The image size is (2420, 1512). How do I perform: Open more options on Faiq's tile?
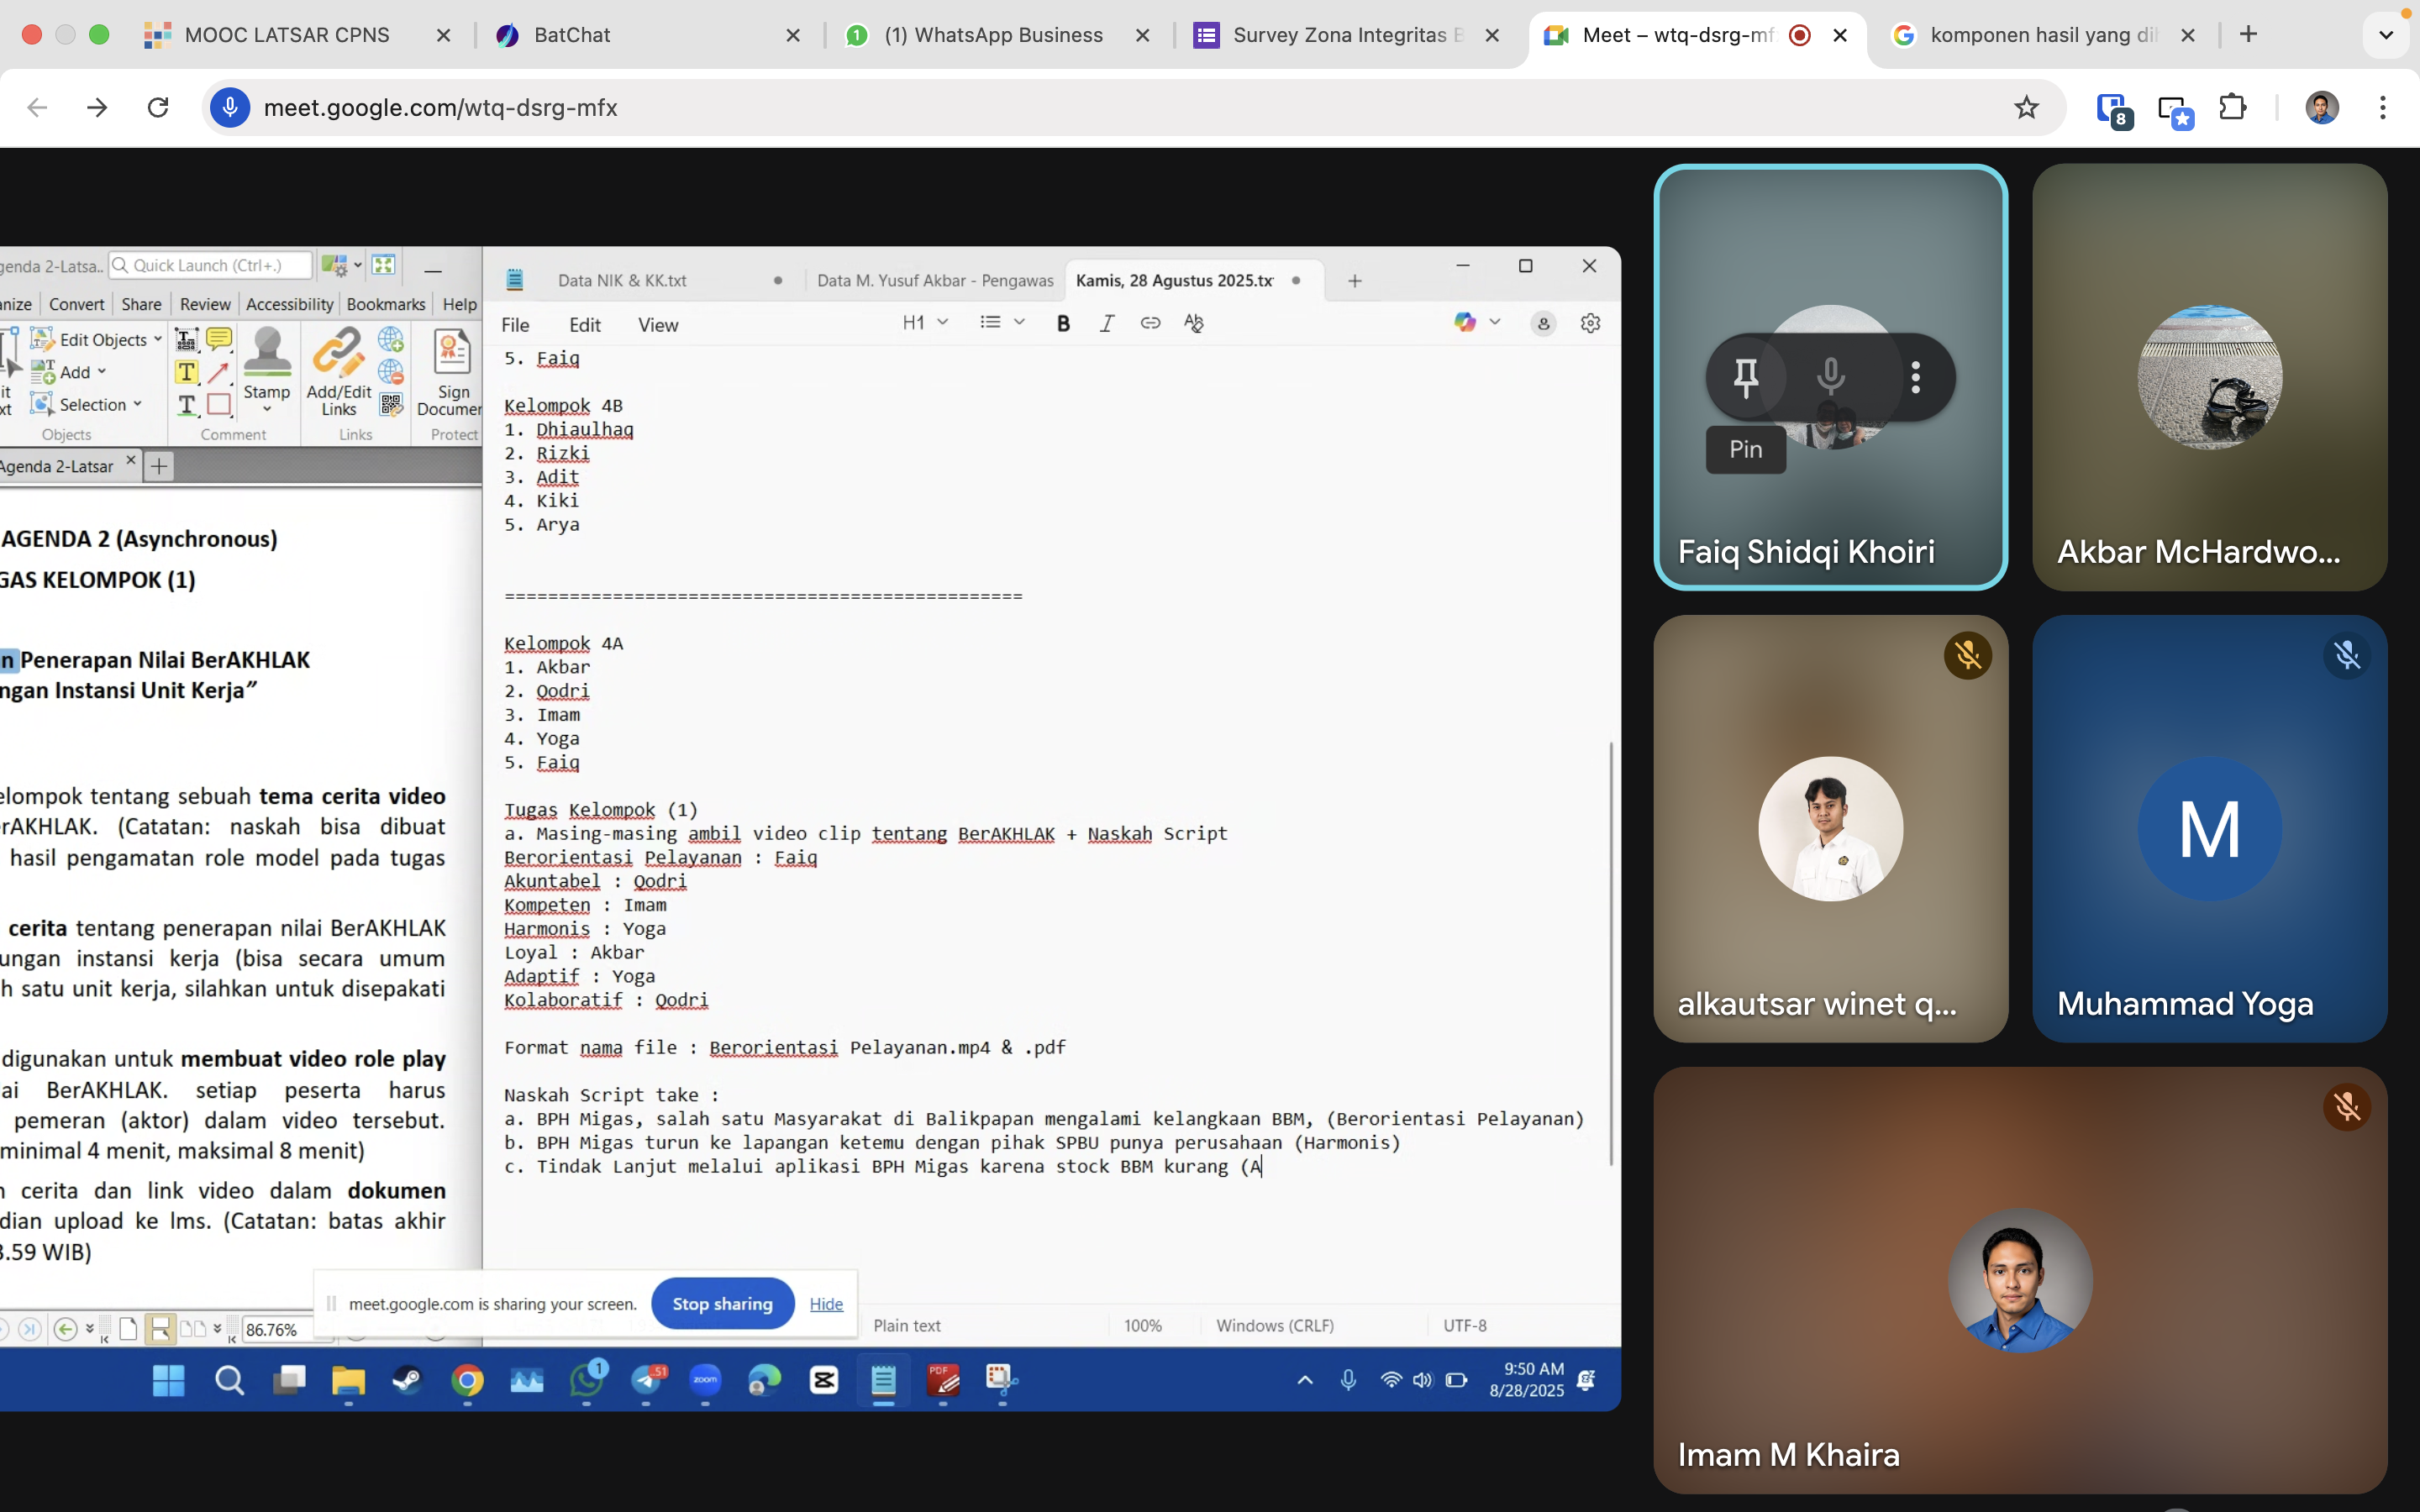coord(1915,378)
